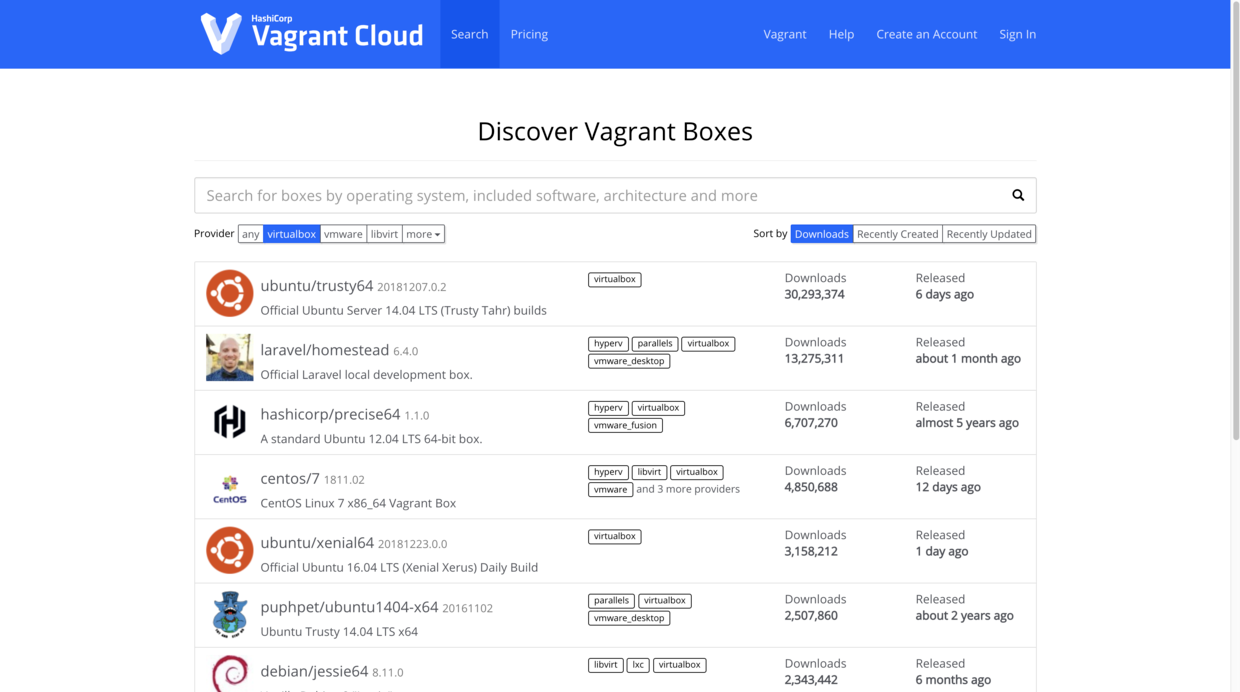Open the puphpet/ubuntu1404-x64 box
1240x692 pixels.
point(615,615)
